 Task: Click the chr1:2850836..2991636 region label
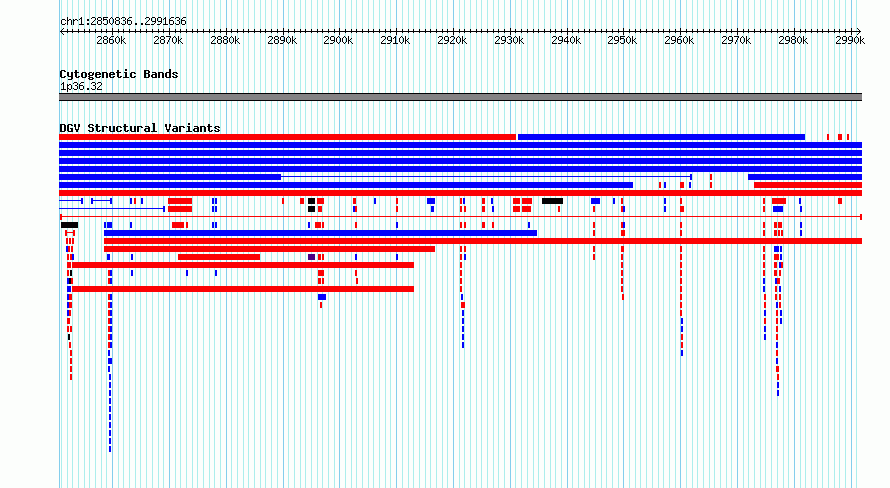click(x=123, y=21)
